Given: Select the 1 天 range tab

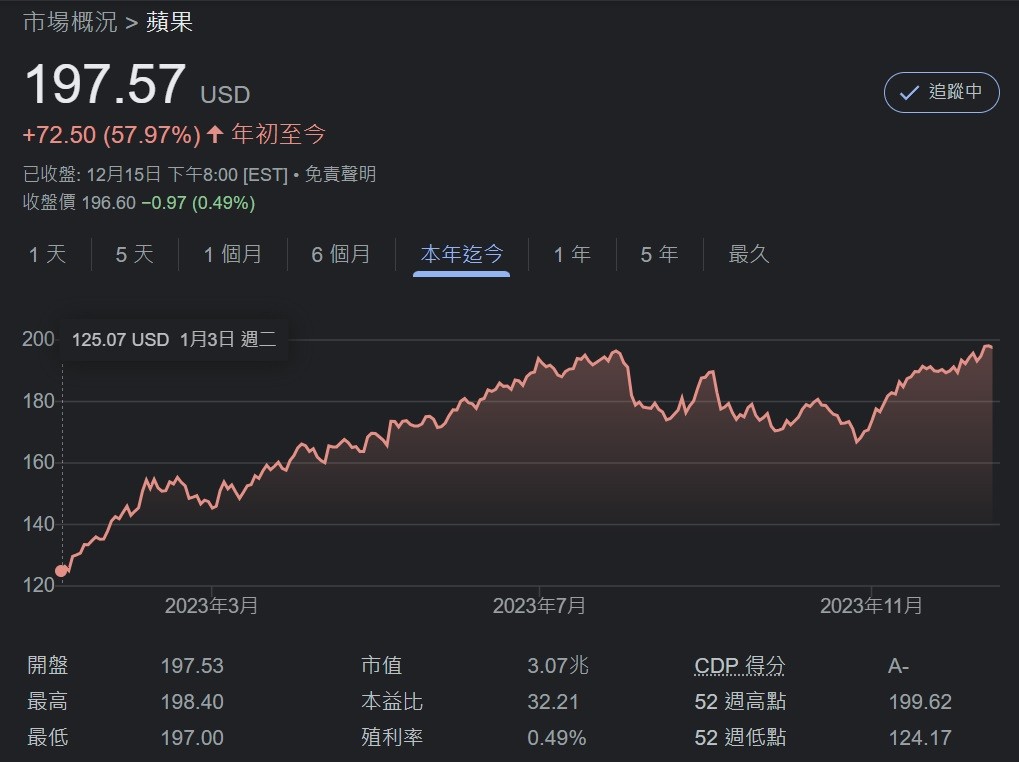Looking at the screenshot, I should point(47,254).
